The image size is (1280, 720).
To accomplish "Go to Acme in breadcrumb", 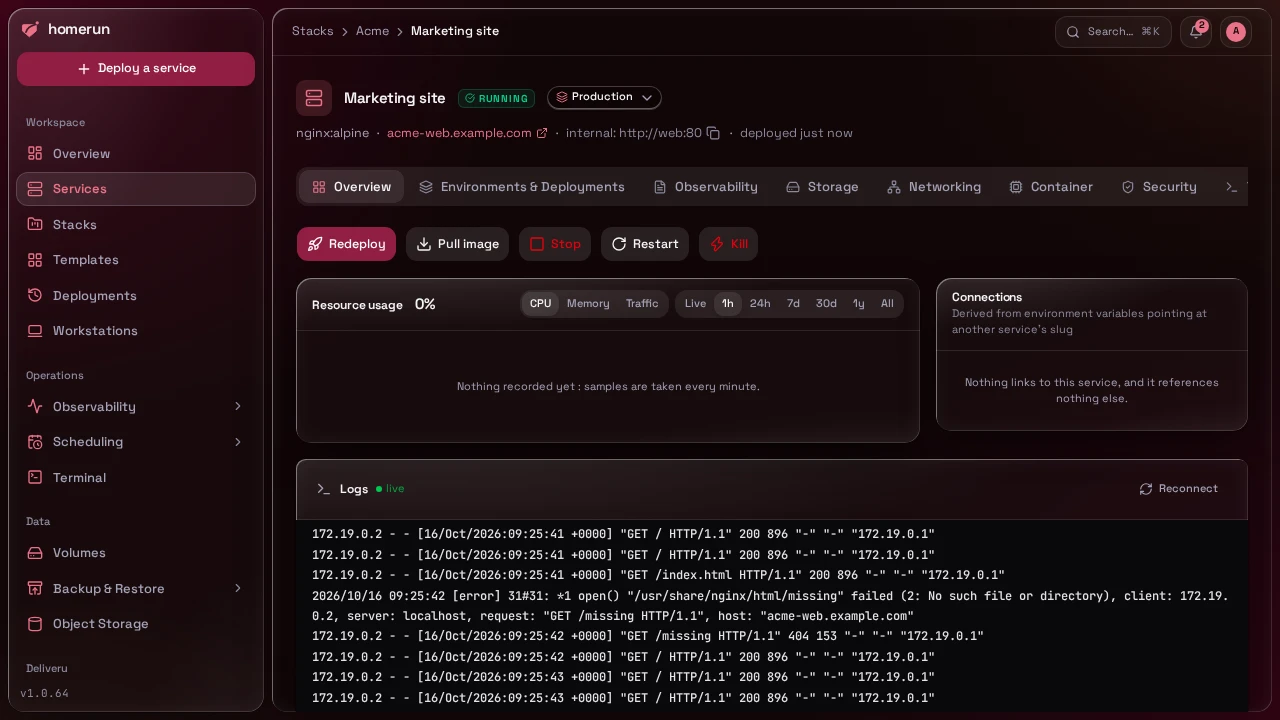I will pos(372,31).
